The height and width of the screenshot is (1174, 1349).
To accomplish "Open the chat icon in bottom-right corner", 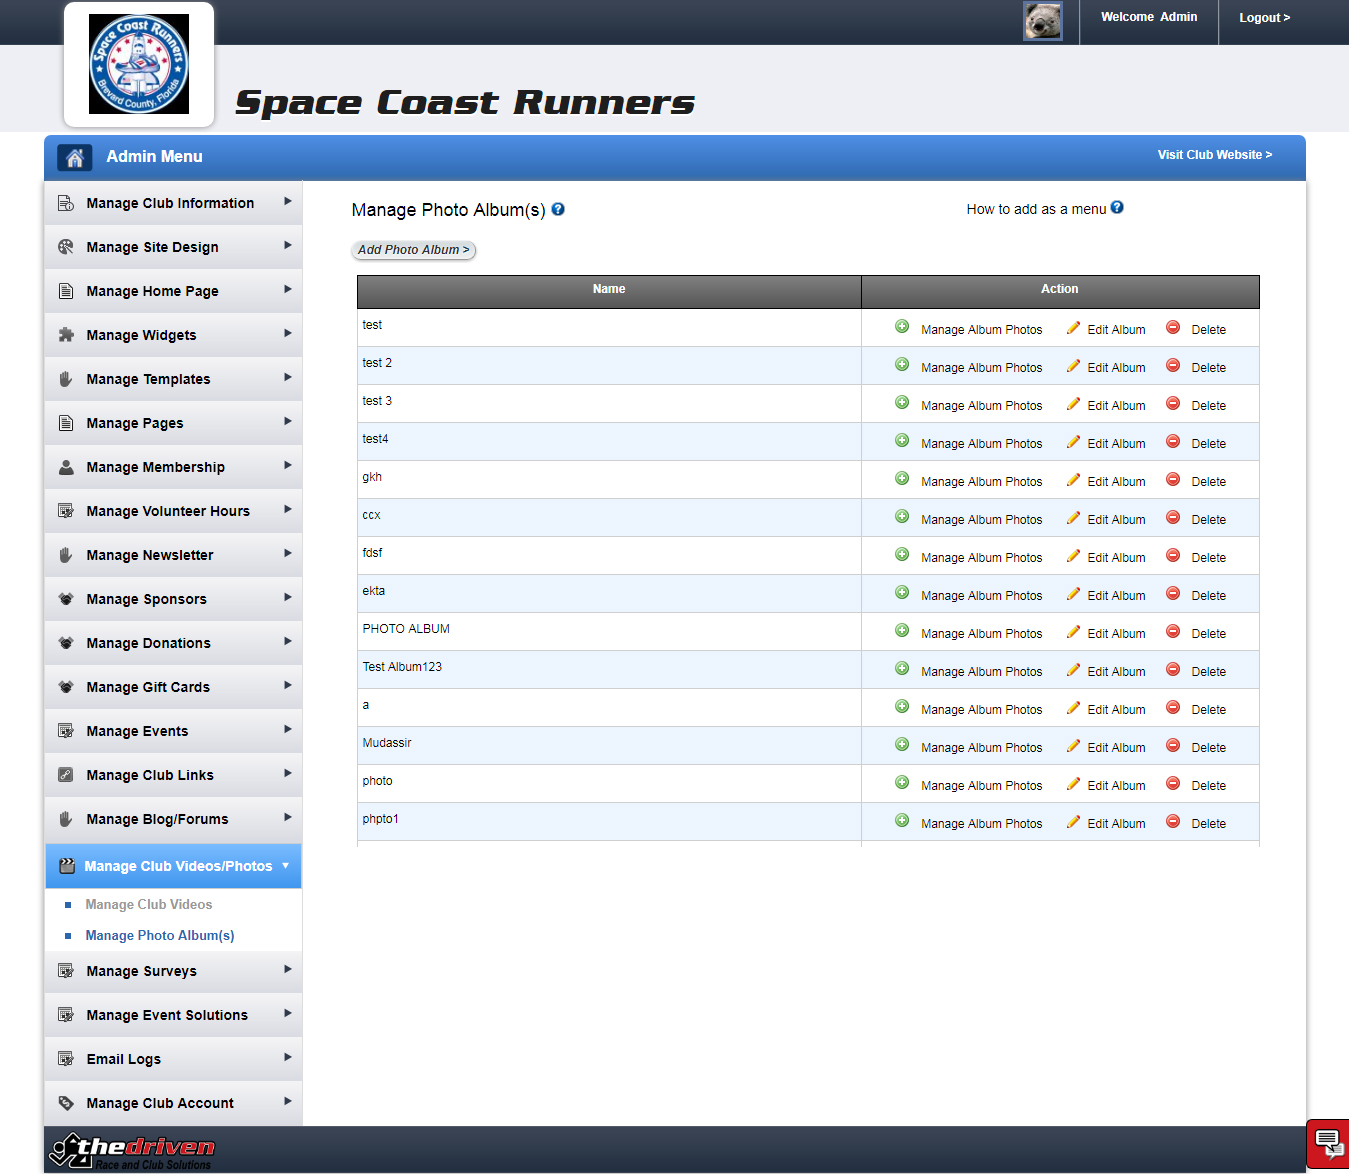I will pos(1327,1143).
